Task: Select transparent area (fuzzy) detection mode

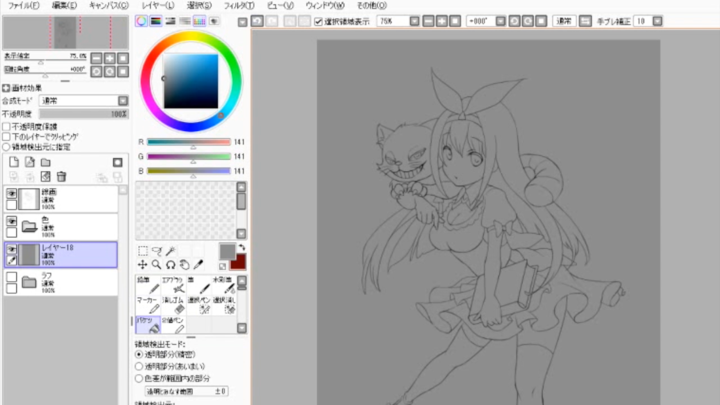Action: click(139, 366)
